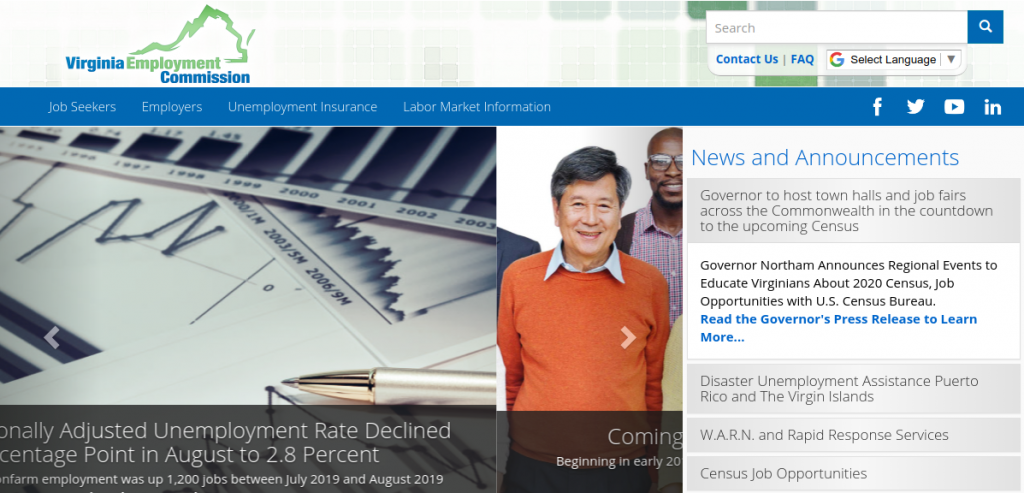This screenshot has height=493, width=1024.
Task: Open Labor Market Information menu
Action: pos(477,107)
